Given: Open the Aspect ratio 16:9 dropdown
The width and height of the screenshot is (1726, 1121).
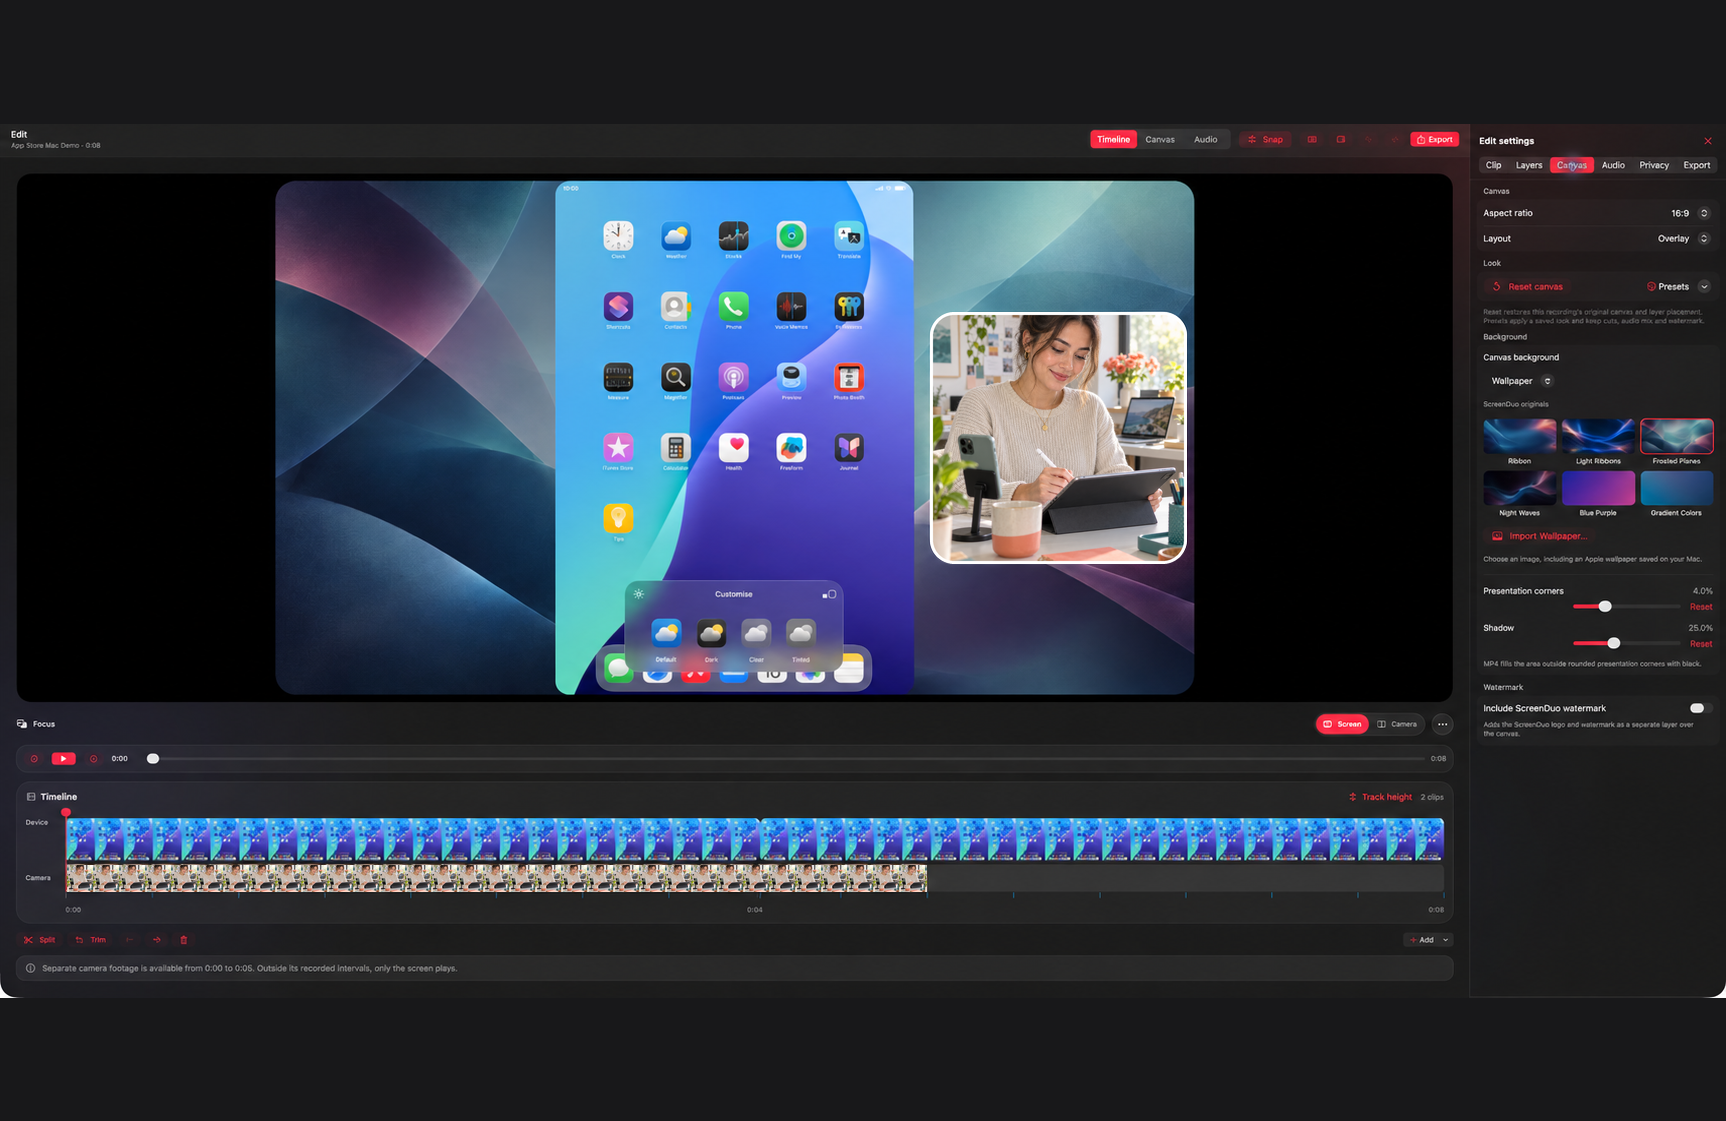Looking at the screenshot, I should click(x=1690, y=213).
